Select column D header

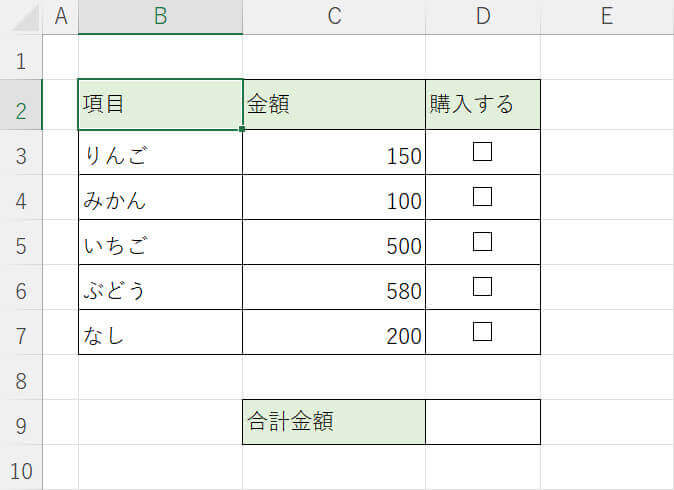tap(483, 16)
